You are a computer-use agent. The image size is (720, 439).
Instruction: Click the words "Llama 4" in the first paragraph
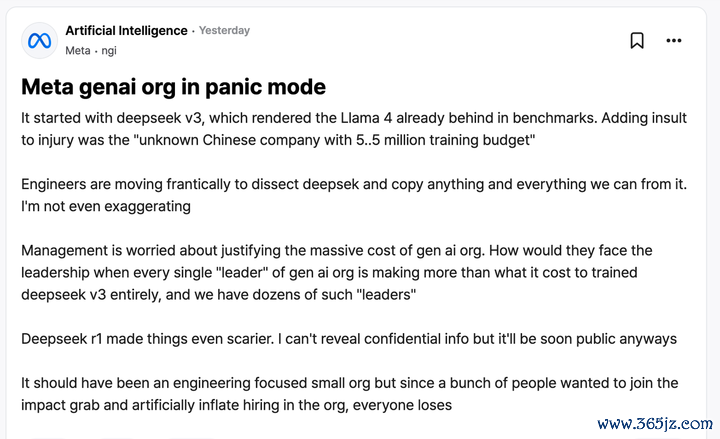tap(366, 118)
